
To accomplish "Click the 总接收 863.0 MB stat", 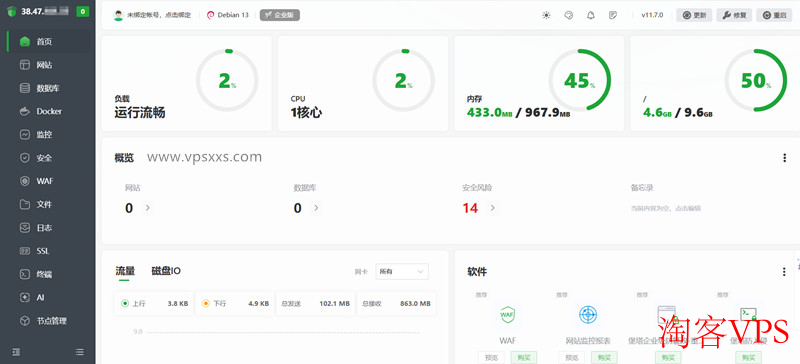I will pyautogui.click(x=396, y=303).
